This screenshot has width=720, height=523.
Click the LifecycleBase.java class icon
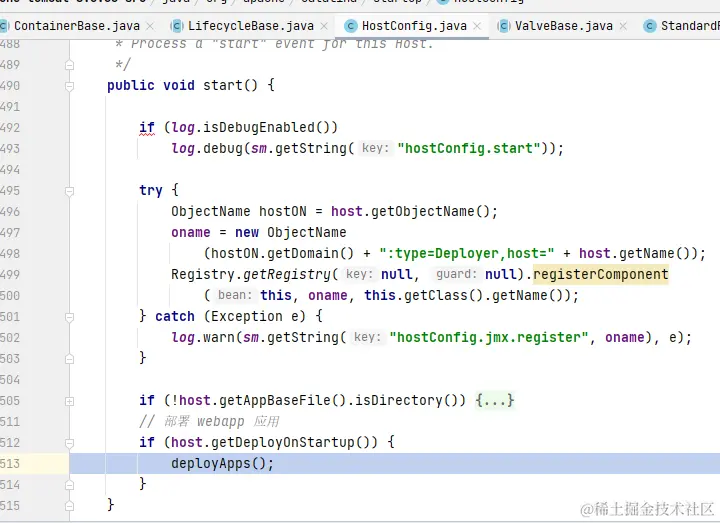click(x=177, y=26)
